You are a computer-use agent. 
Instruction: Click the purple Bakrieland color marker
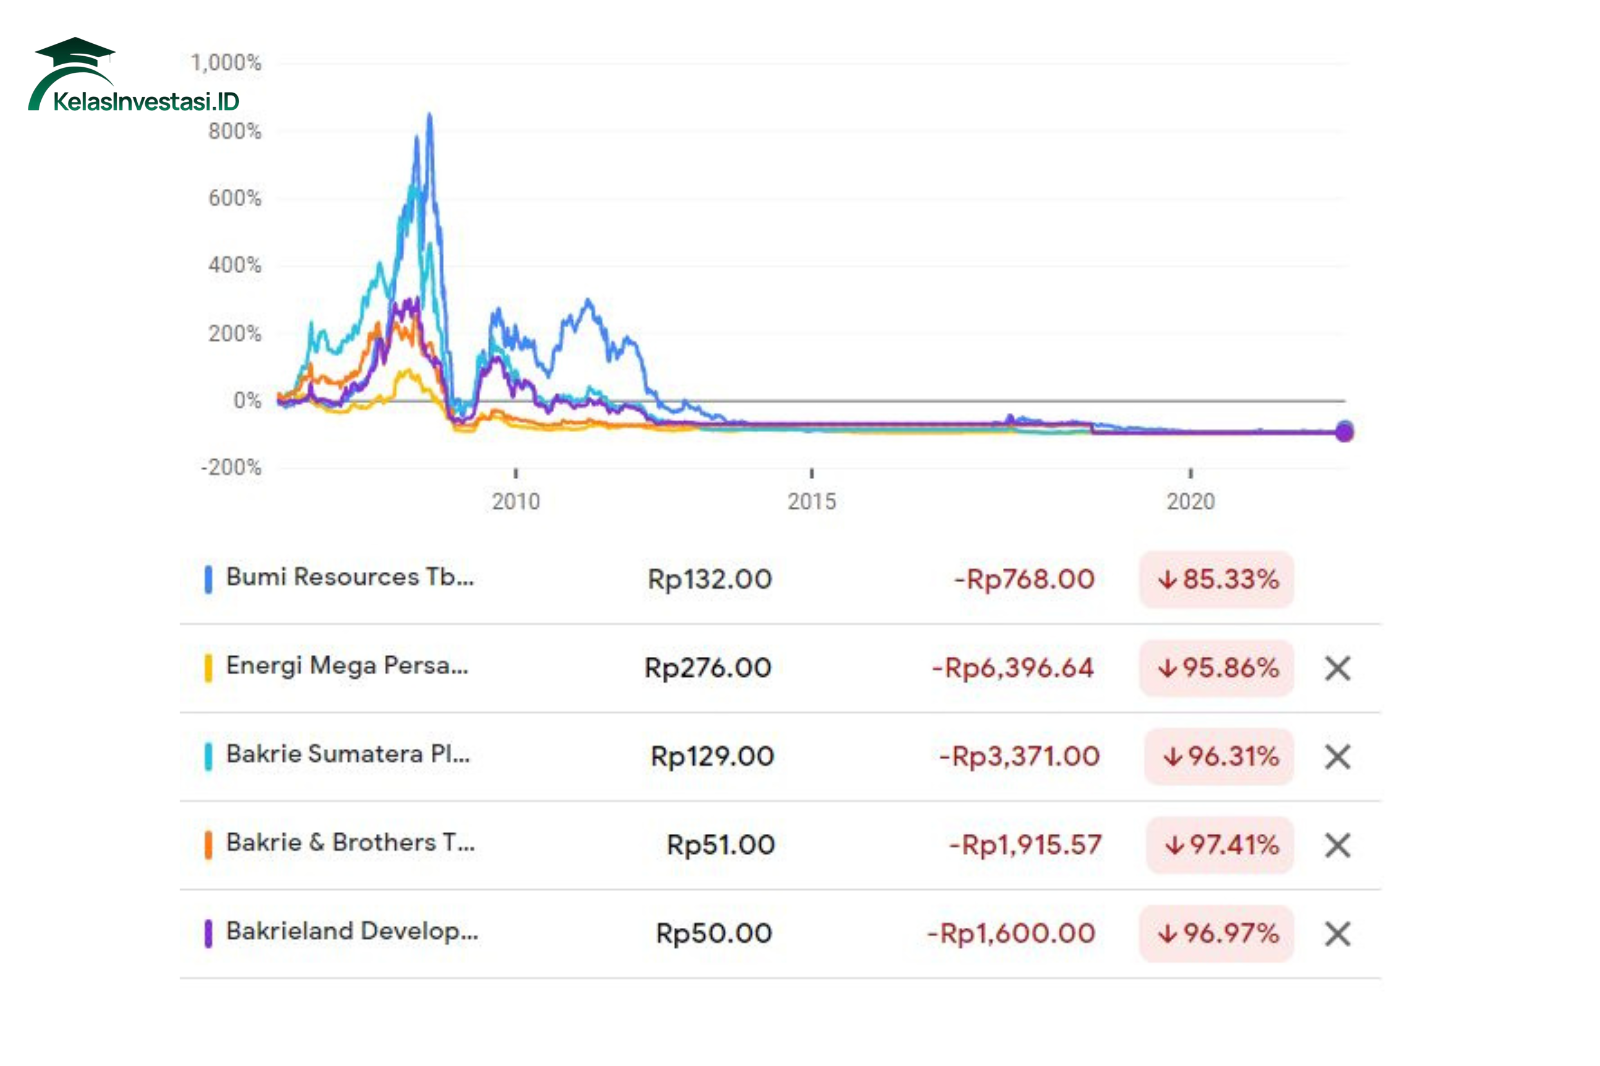point(208,933)
